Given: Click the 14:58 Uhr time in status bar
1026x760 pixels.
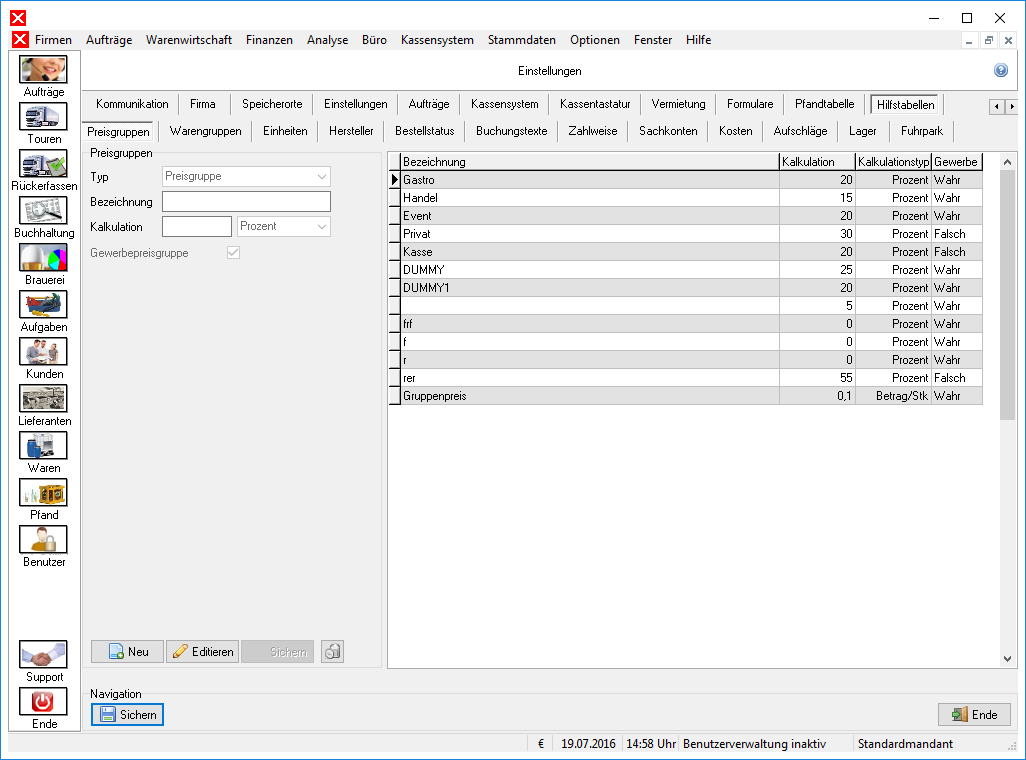Looking at the screenshot, I should [651, 744].
